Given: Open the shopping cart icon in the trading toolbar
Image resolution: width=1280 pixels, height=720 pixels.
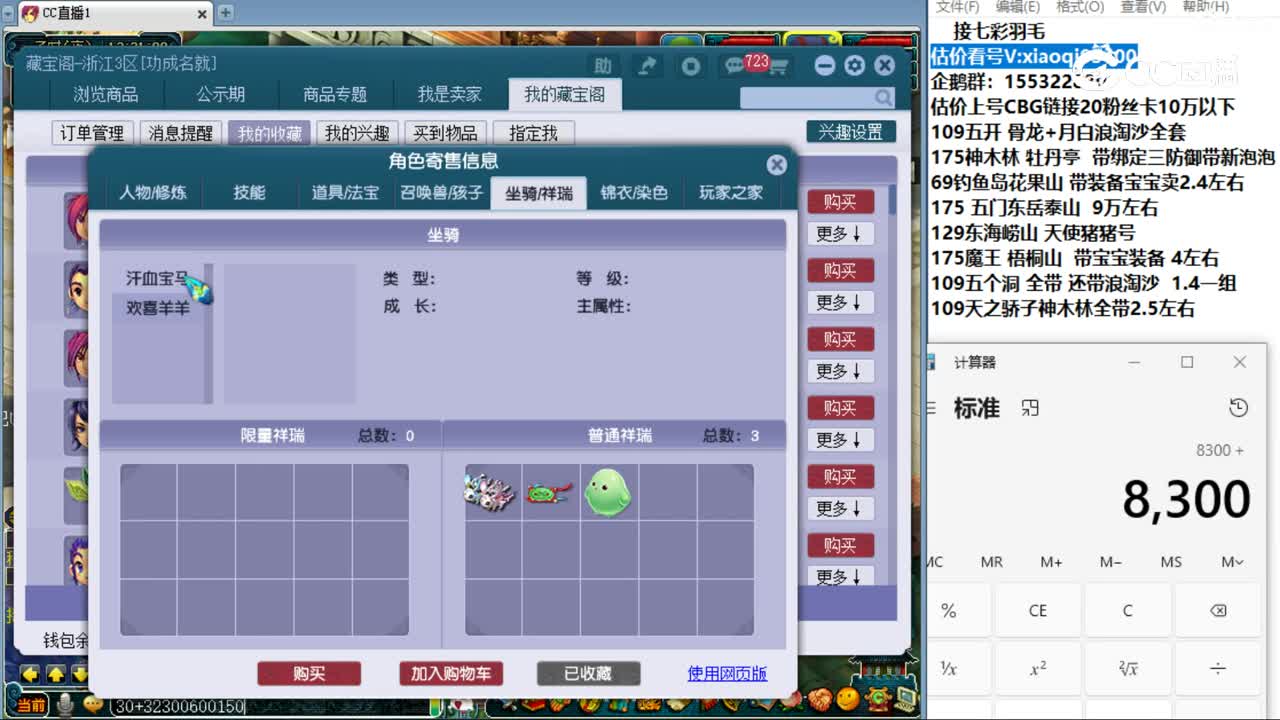Looking at the screenshot, I should point(778,65).
